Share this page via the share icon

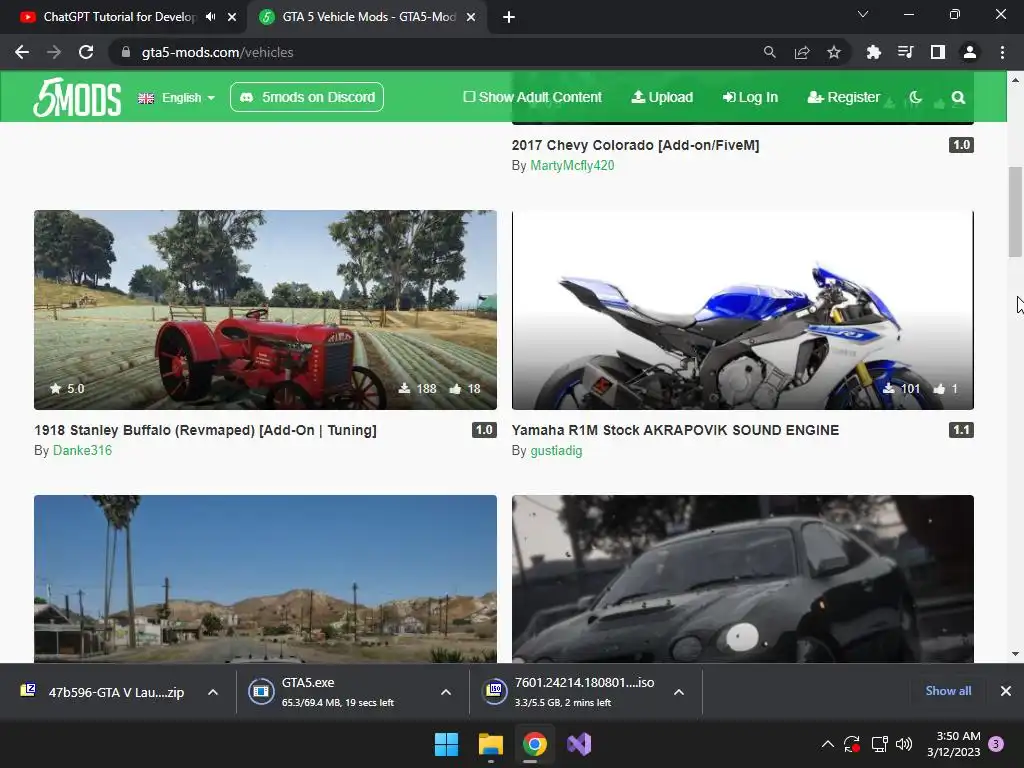(x=802, y=52)
